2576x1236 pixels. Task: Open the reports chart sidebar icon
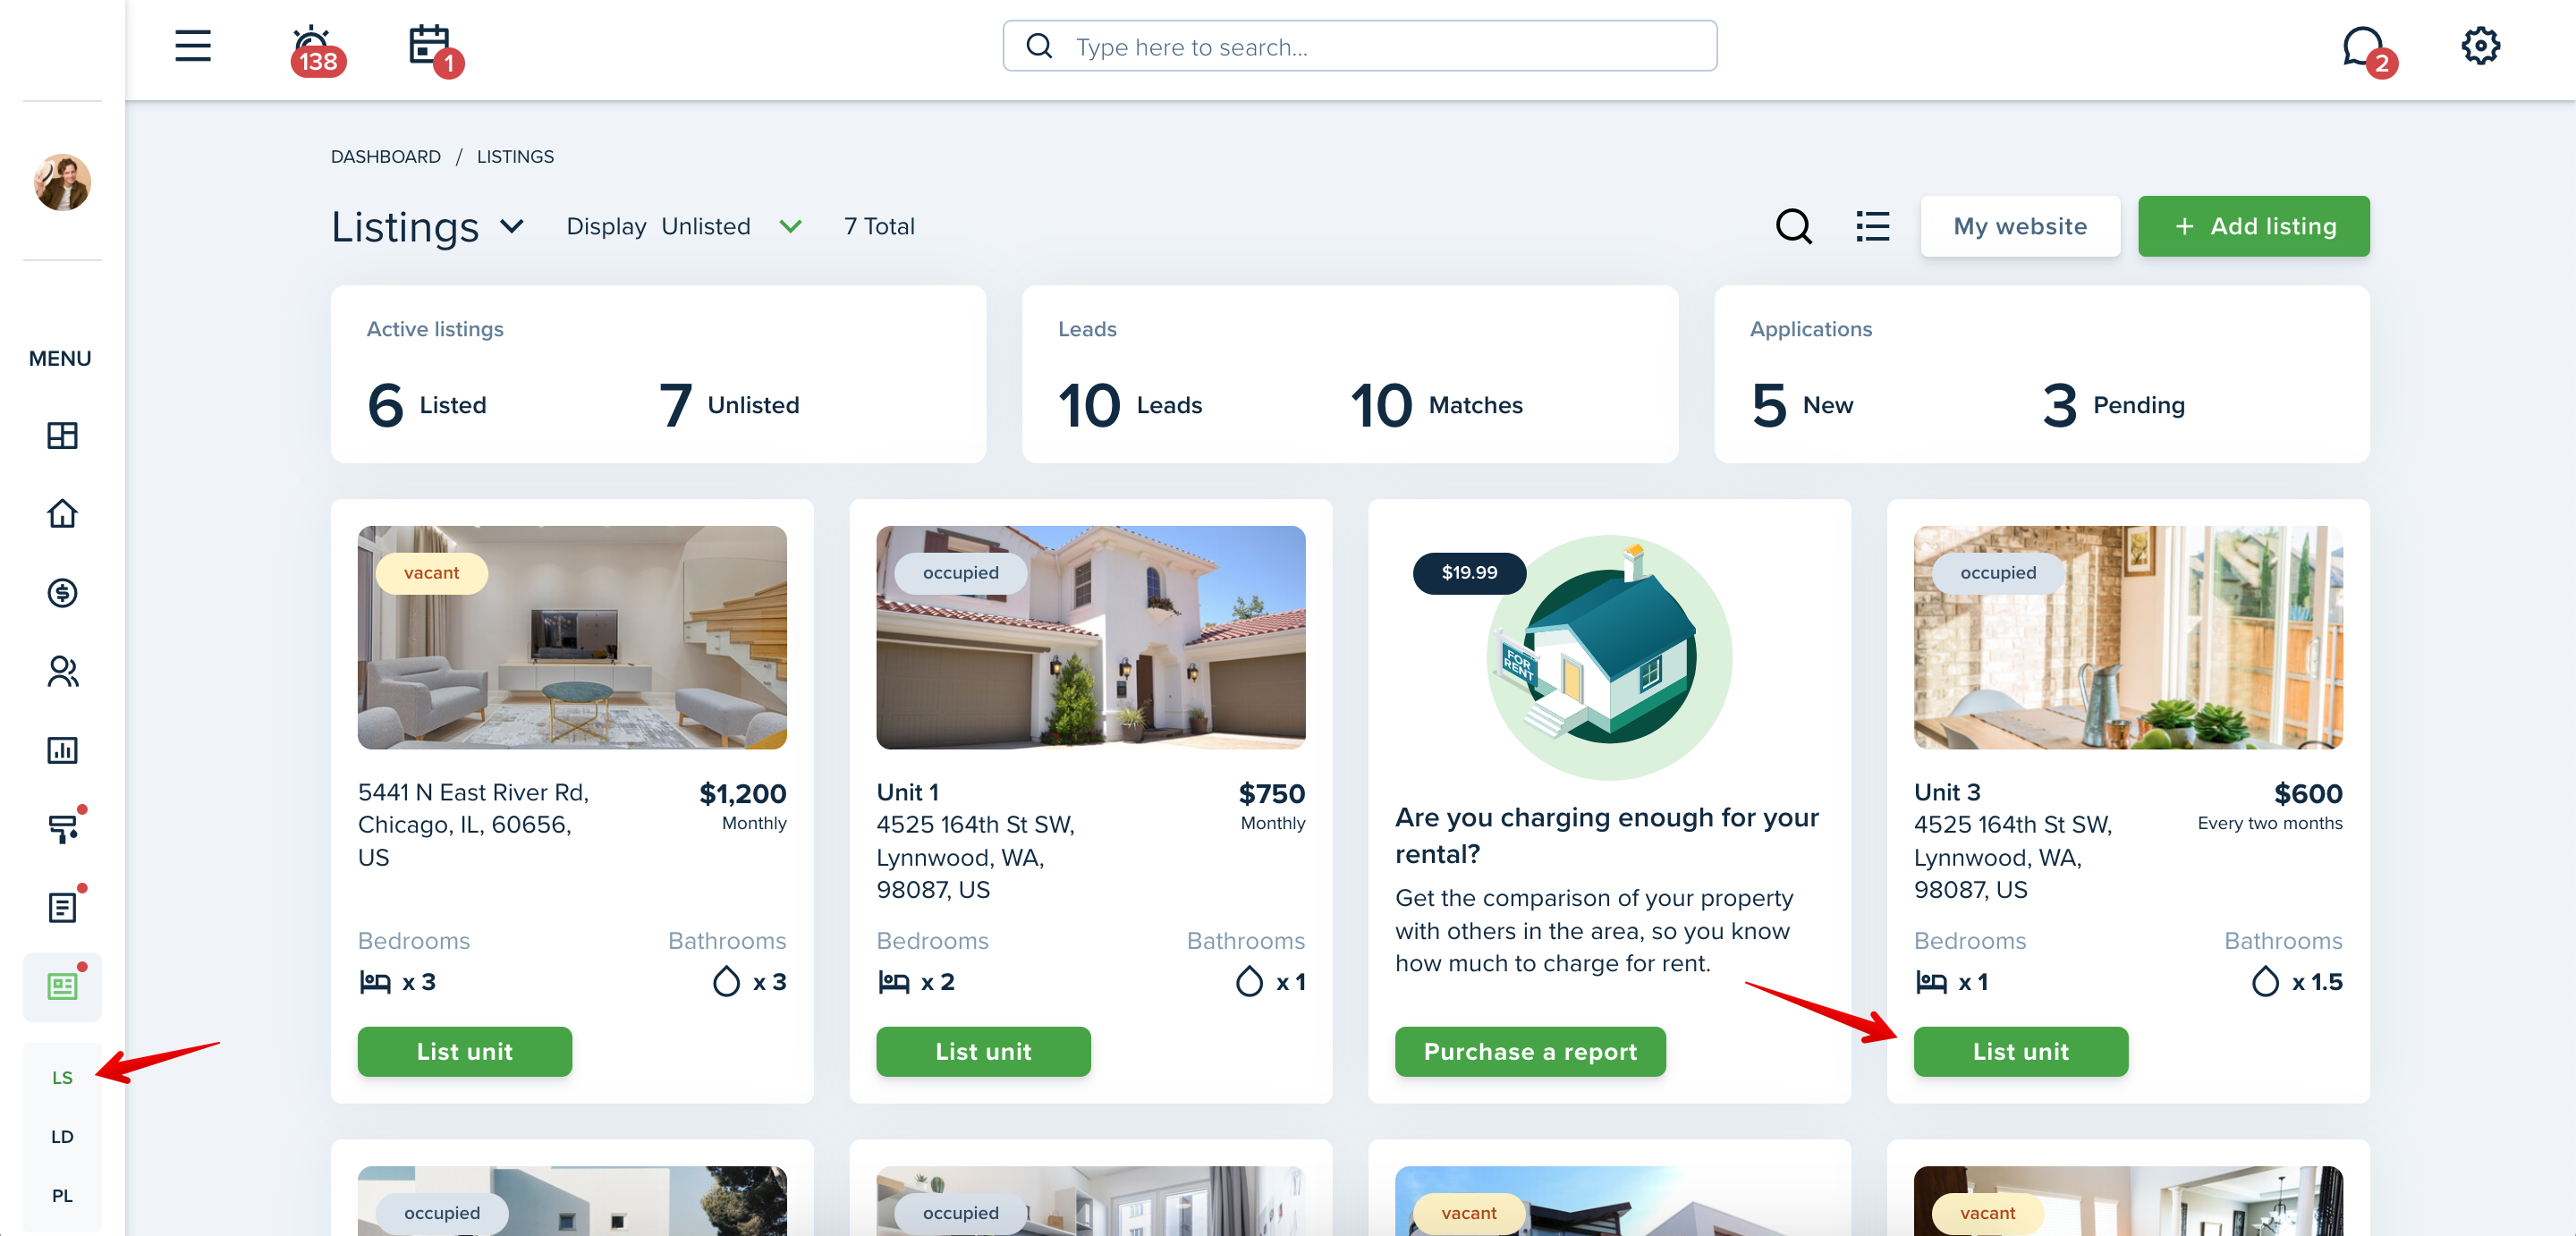[x=62, y=750]
